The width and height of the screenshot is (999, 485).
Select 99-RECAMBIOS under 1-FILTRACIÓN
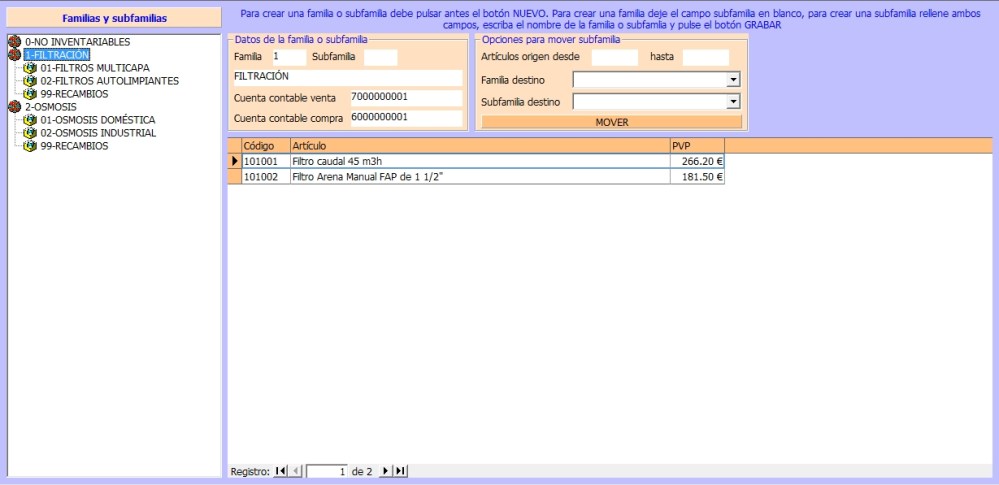[74, 94]
